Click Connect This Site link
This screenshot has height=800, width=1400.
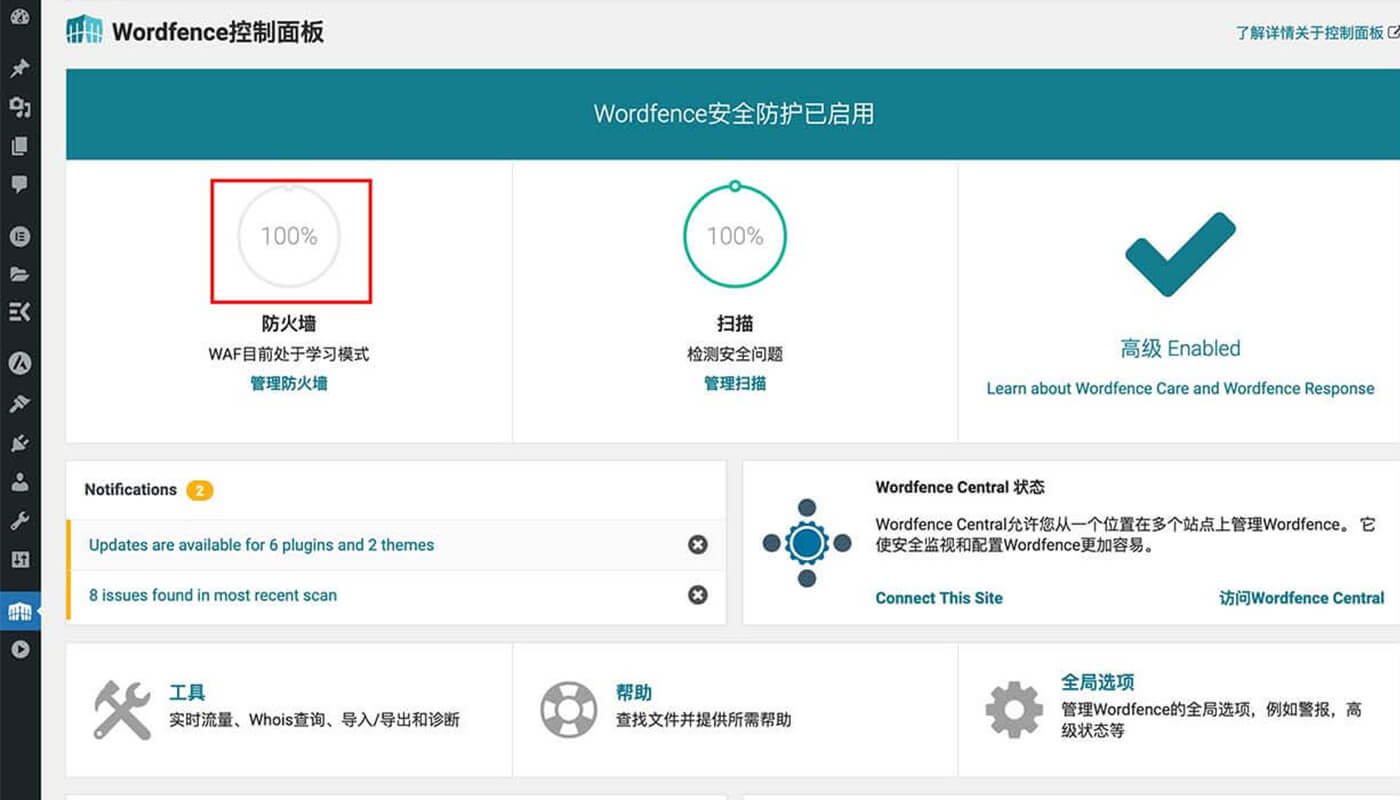[939, 598]
